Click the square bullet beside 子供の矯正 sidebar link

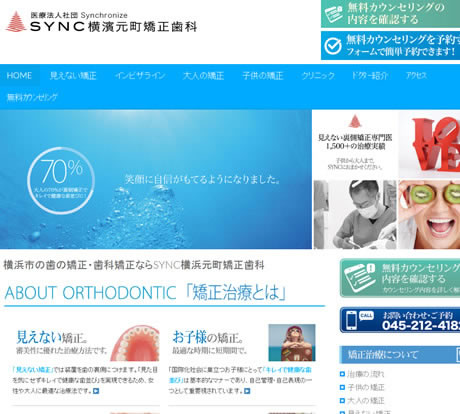pos(342,387)
